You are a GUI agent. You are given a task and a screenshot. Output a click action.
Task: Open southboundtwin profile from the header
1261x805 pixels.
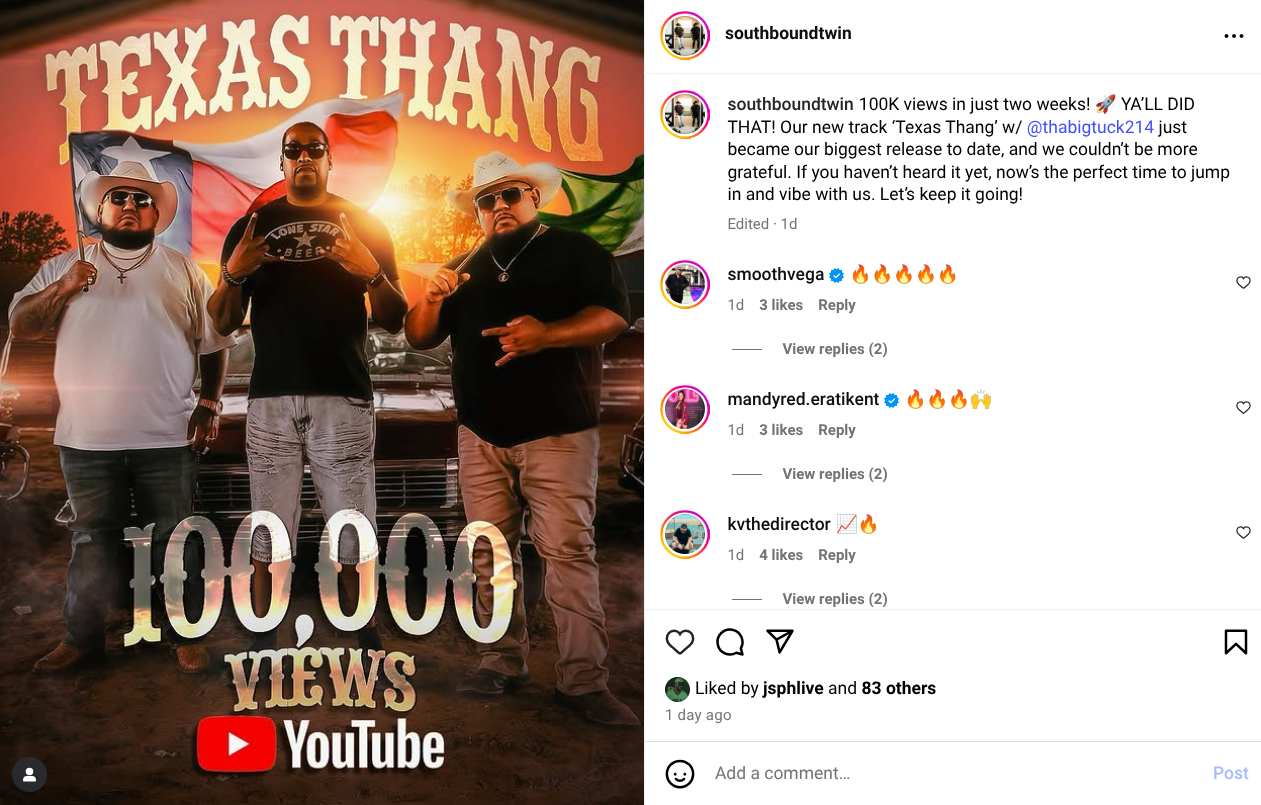click(788, 33)
